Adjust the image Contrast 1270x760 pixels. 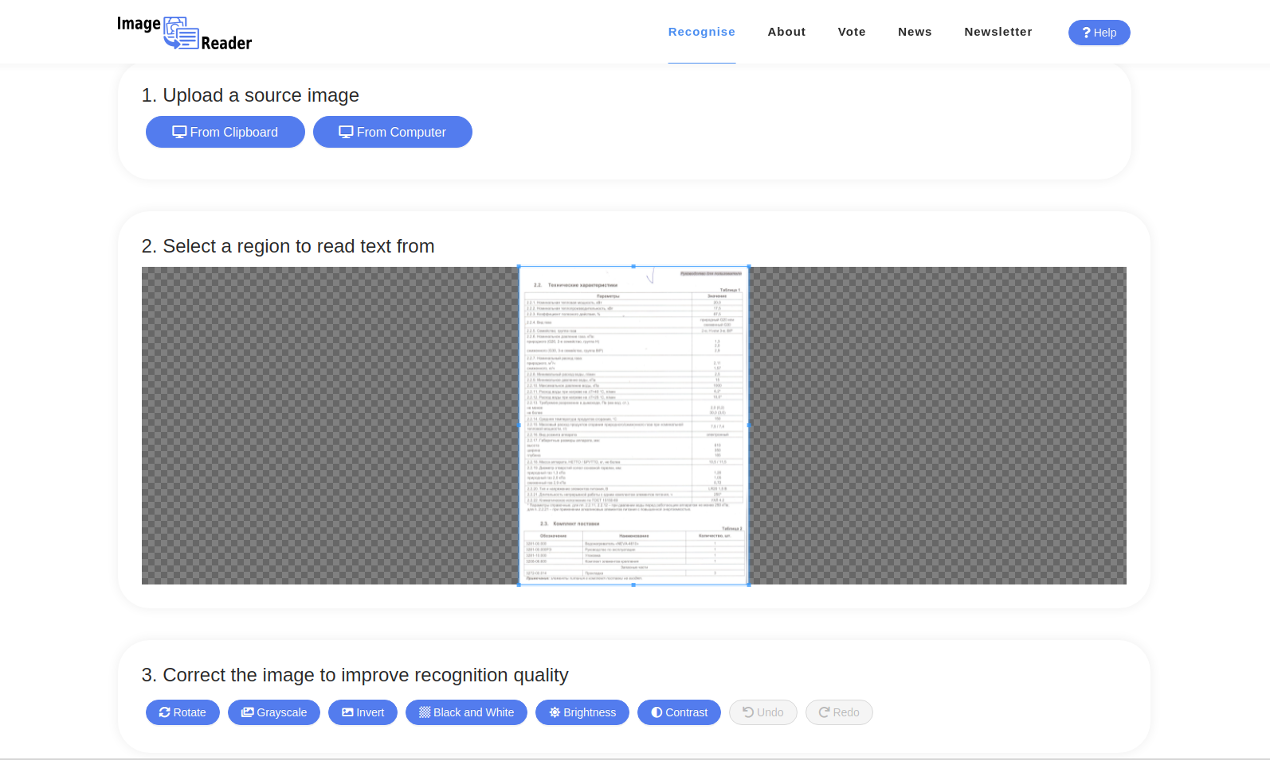coord(679,712)
